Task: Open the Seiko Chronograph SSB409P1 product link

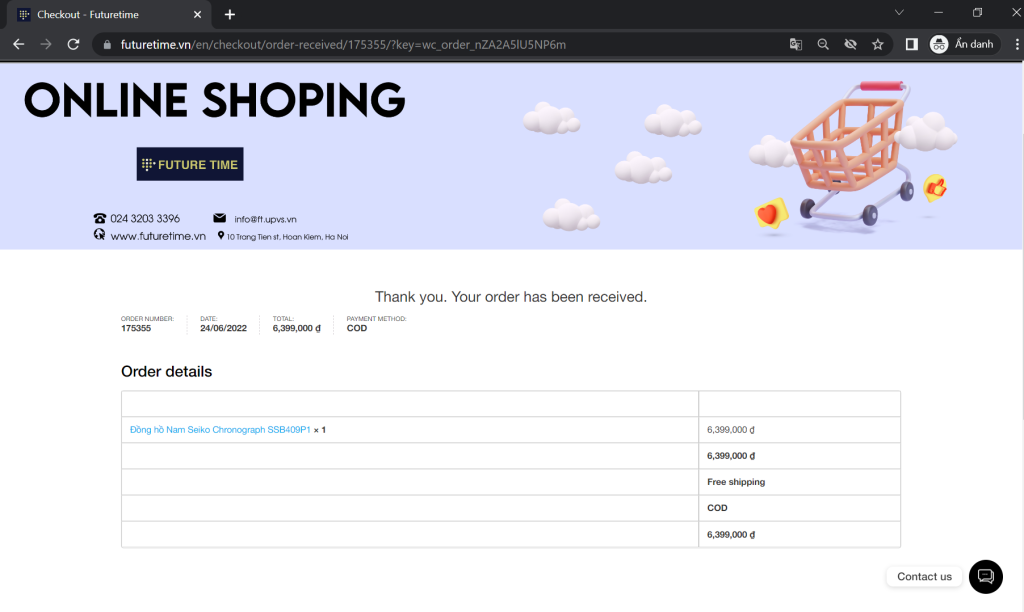Action: pos(220,430)
